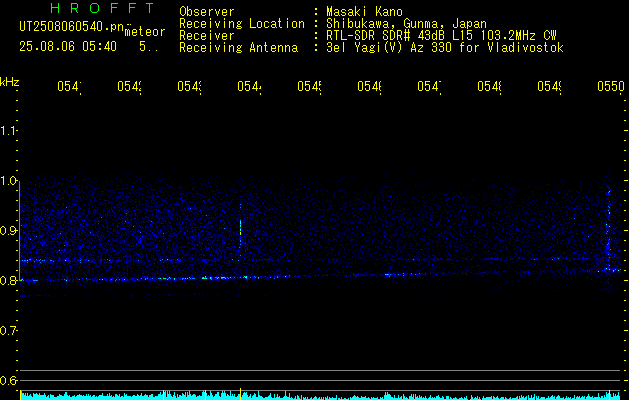The image size is (629, 400).
Task: Click the green HROFFT title
Action: (x=102, y=8)
